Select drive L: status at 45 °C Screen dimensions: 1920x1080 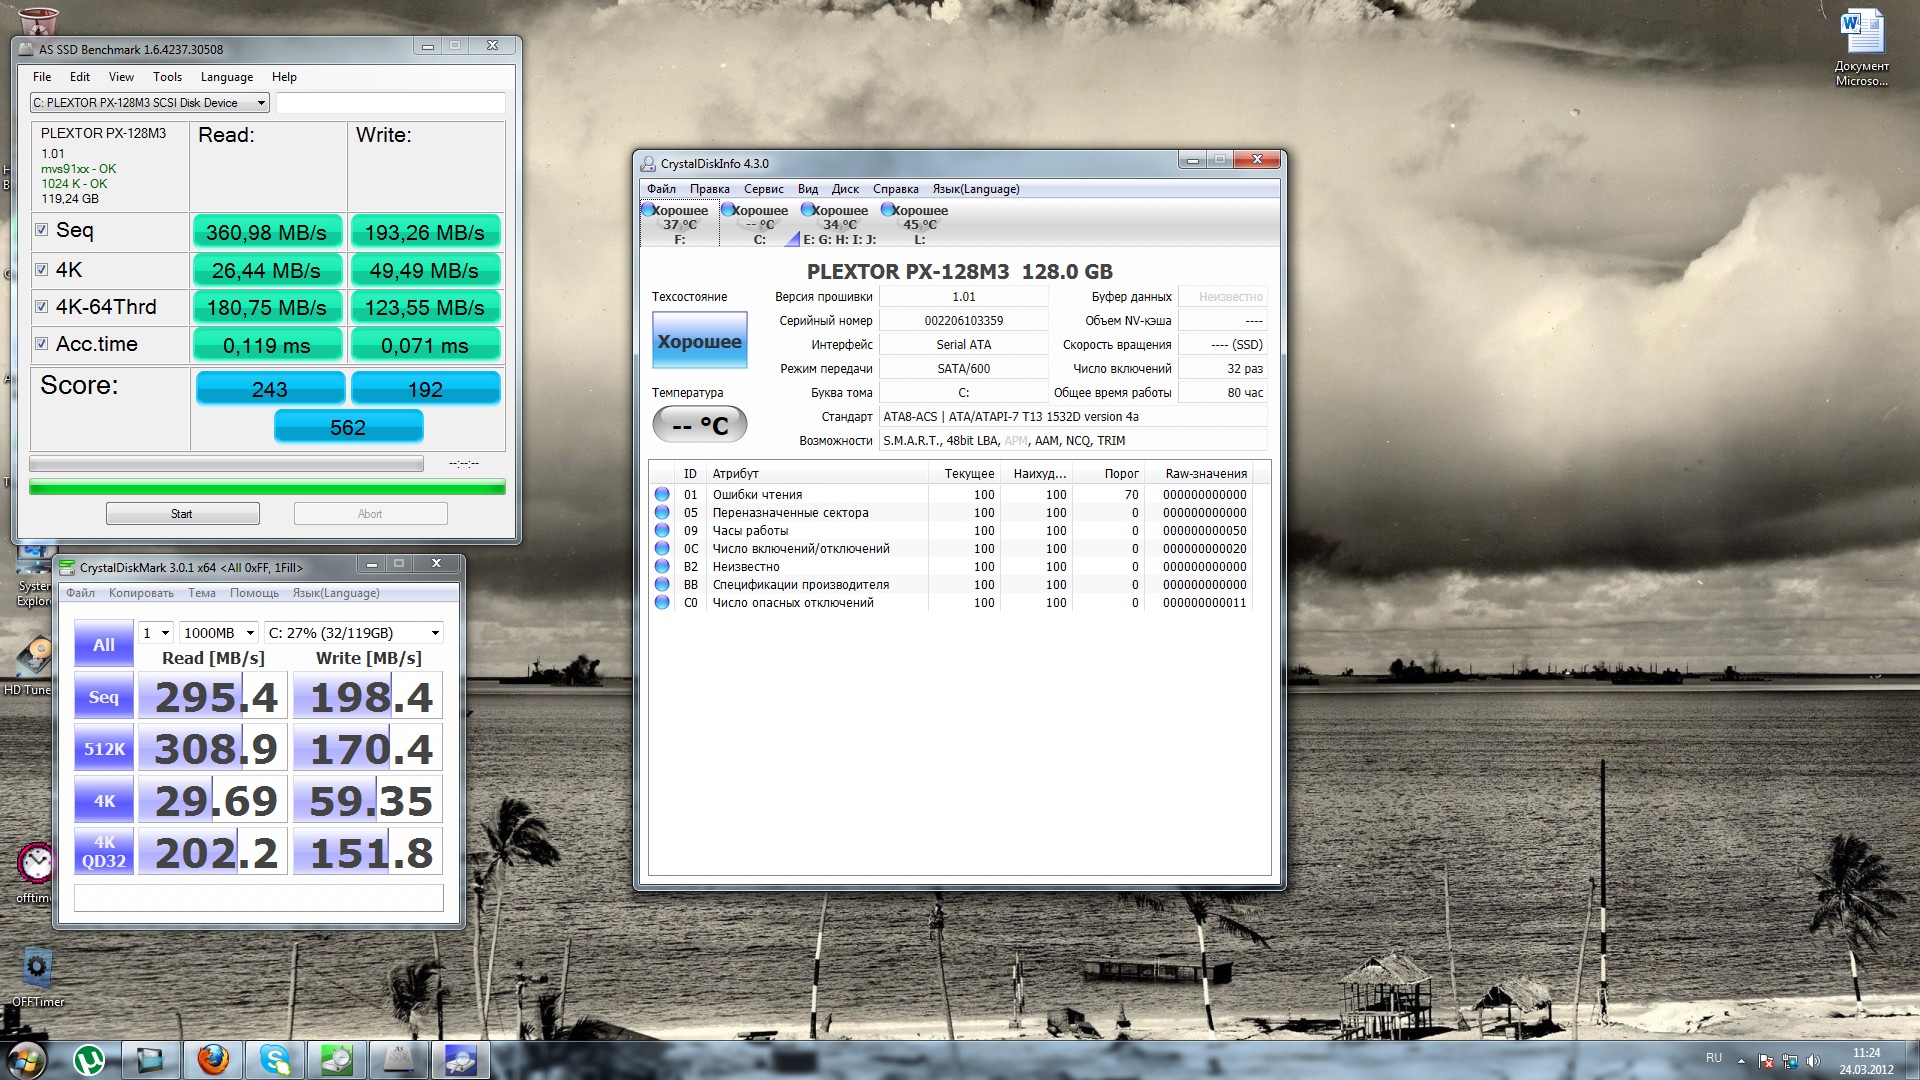(919, 224)
